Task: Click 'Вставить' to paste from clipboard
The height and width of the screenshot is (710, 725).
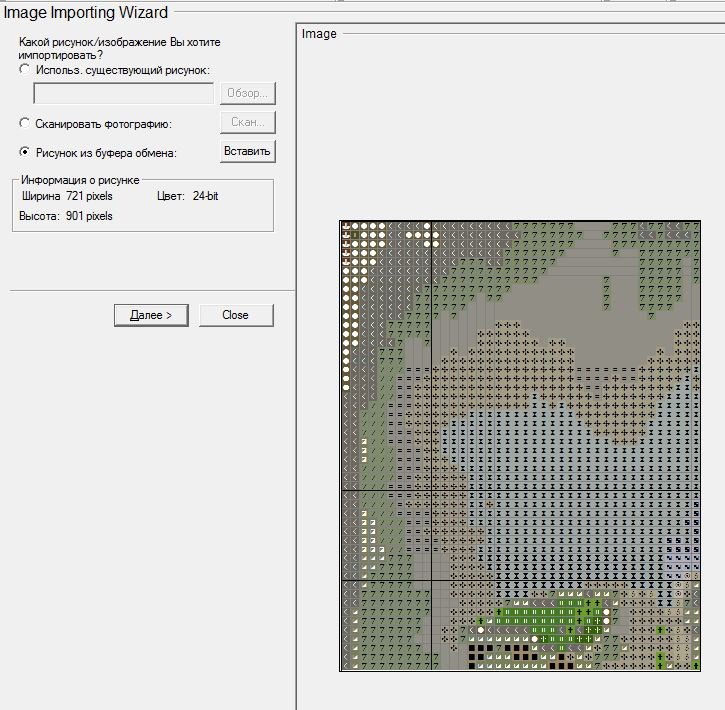Action: (247, 152)
